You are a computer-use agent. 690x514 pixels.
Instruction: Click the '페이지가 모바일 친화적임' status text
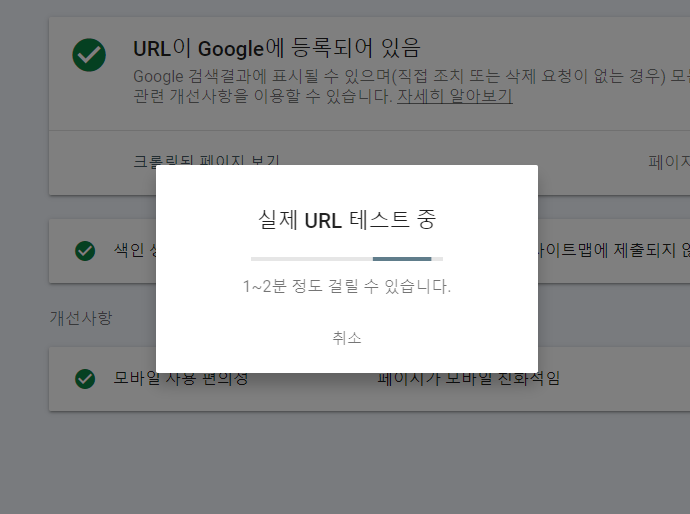point(469,378)
